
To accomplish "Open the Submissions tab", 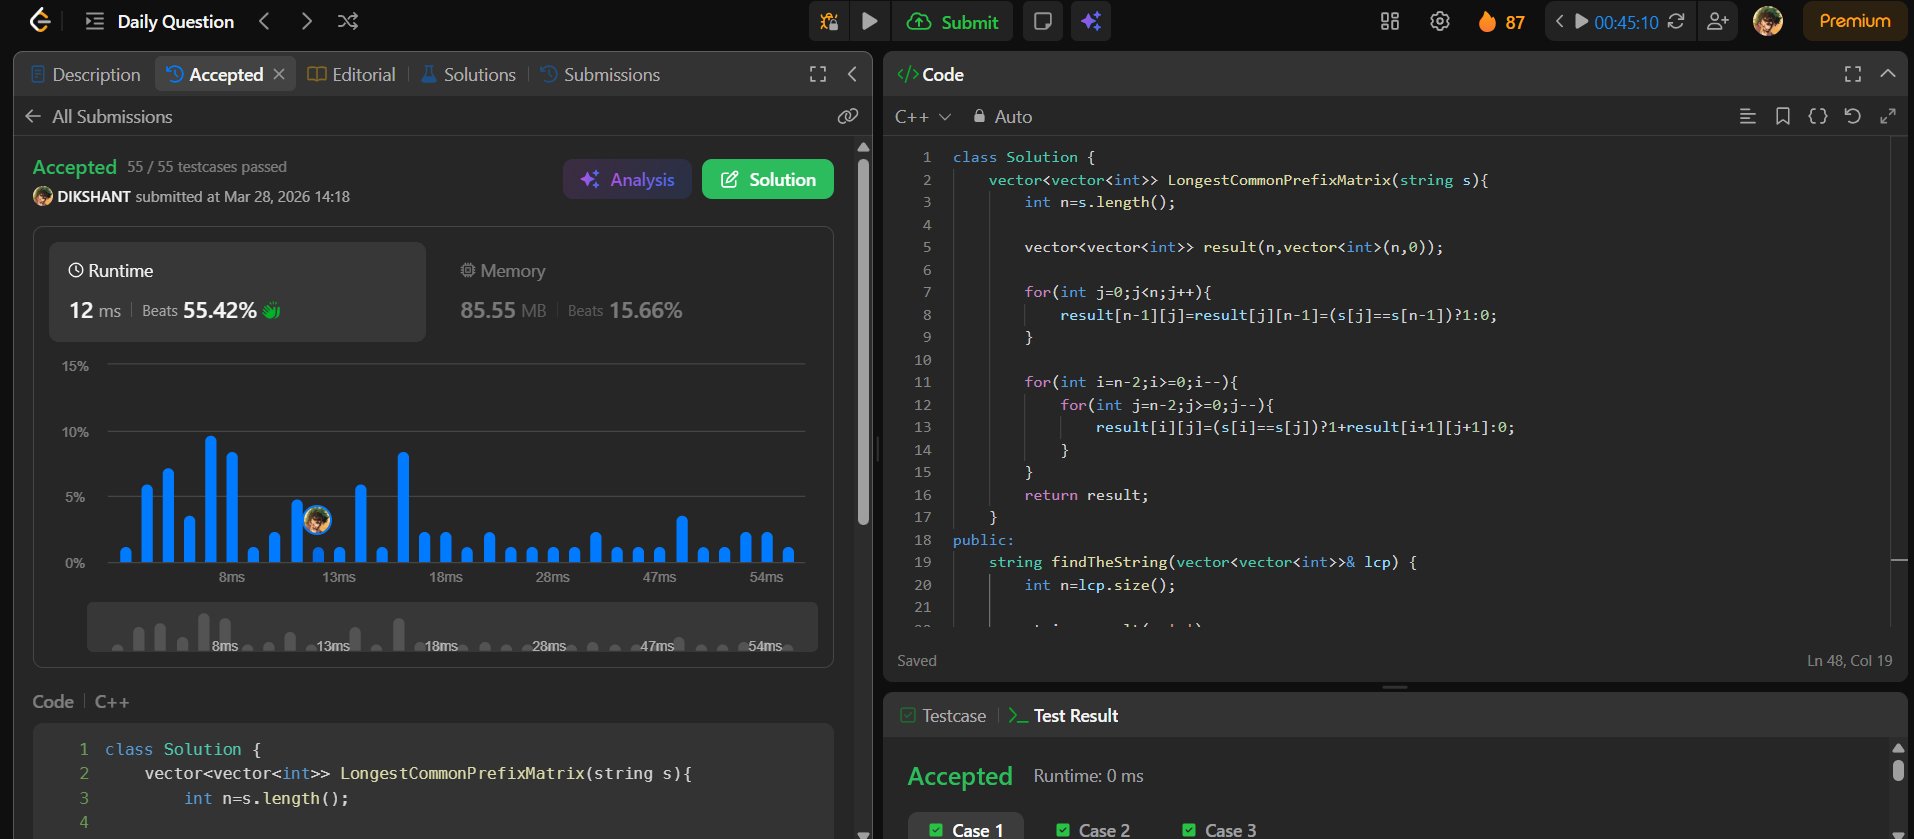I will coord(600,75).
